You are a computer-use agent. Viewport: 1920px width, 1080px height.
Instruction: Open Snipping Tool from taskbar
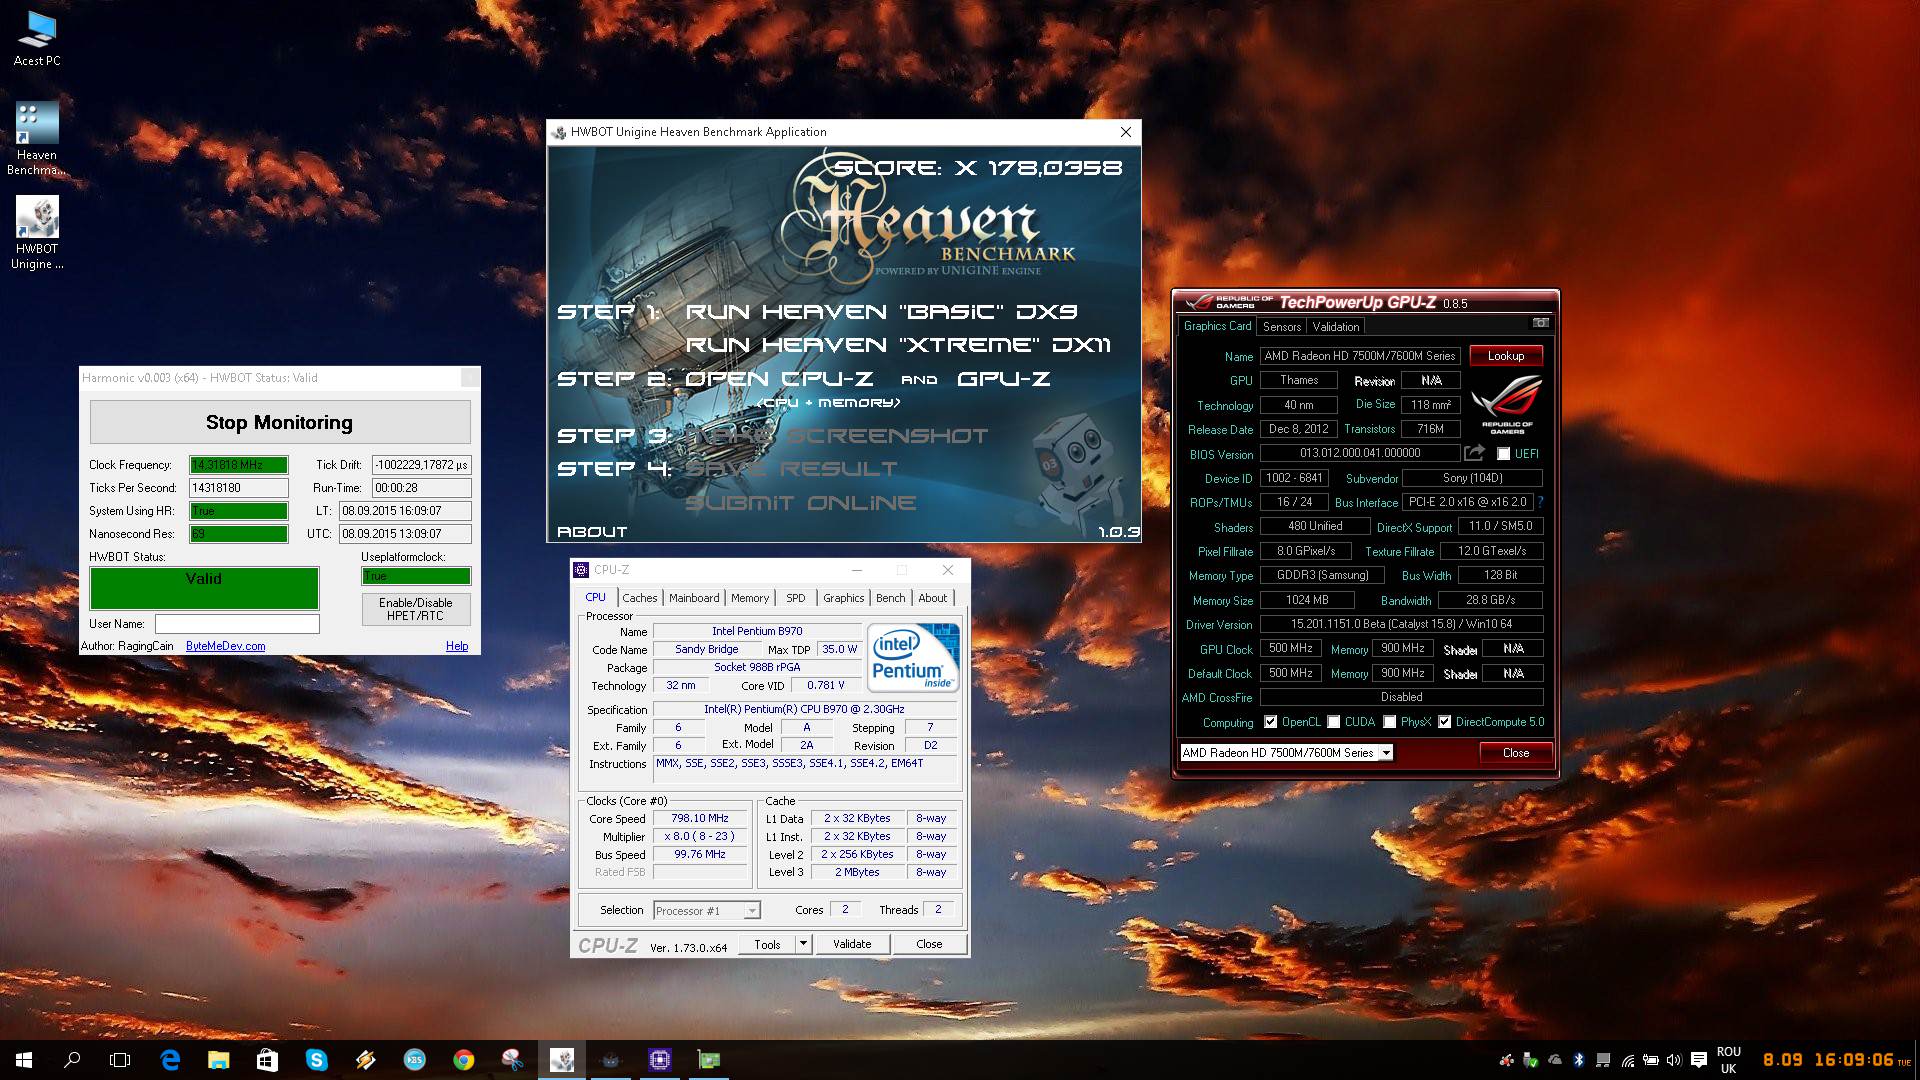pyautogui.click(x=512, y=1060)
